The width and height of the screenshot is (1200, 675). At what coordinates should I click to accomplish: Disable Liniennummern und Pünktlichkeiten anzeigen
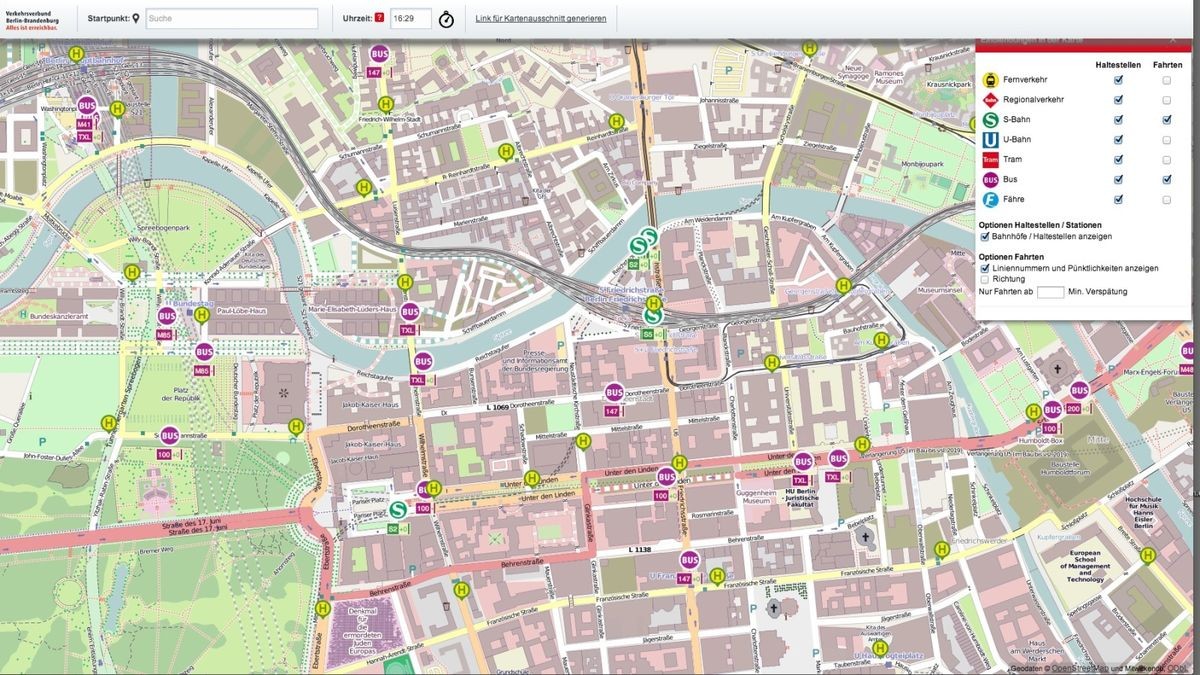(985, 267)
